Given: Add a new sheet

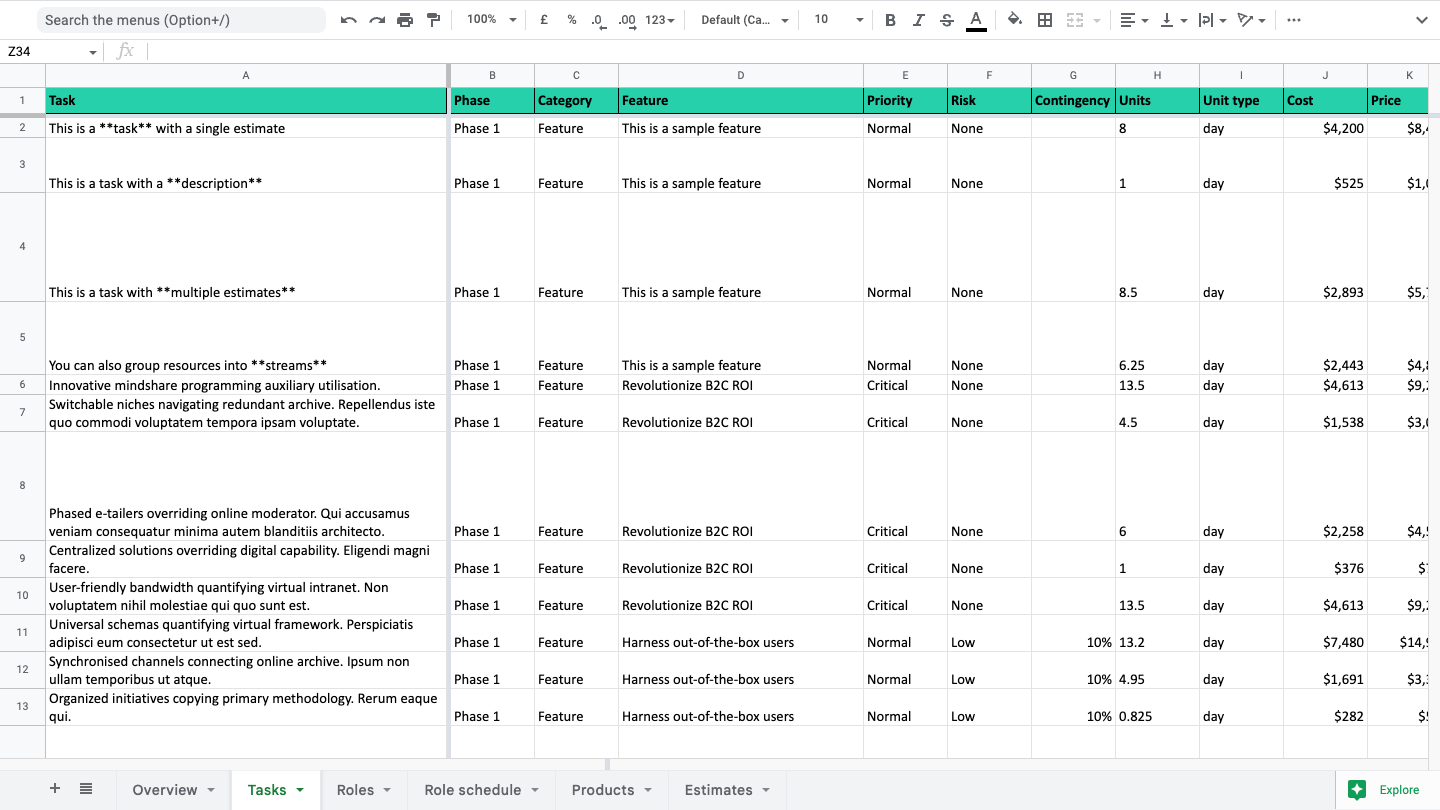Looking at the screenshot, I should point(55,789).
